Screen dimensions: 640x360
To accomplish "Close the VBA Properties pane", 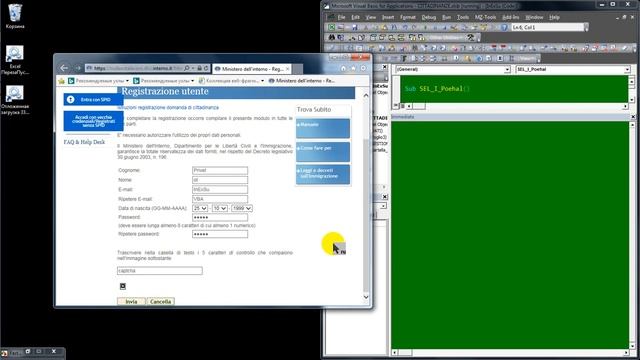I will (384, 196).
